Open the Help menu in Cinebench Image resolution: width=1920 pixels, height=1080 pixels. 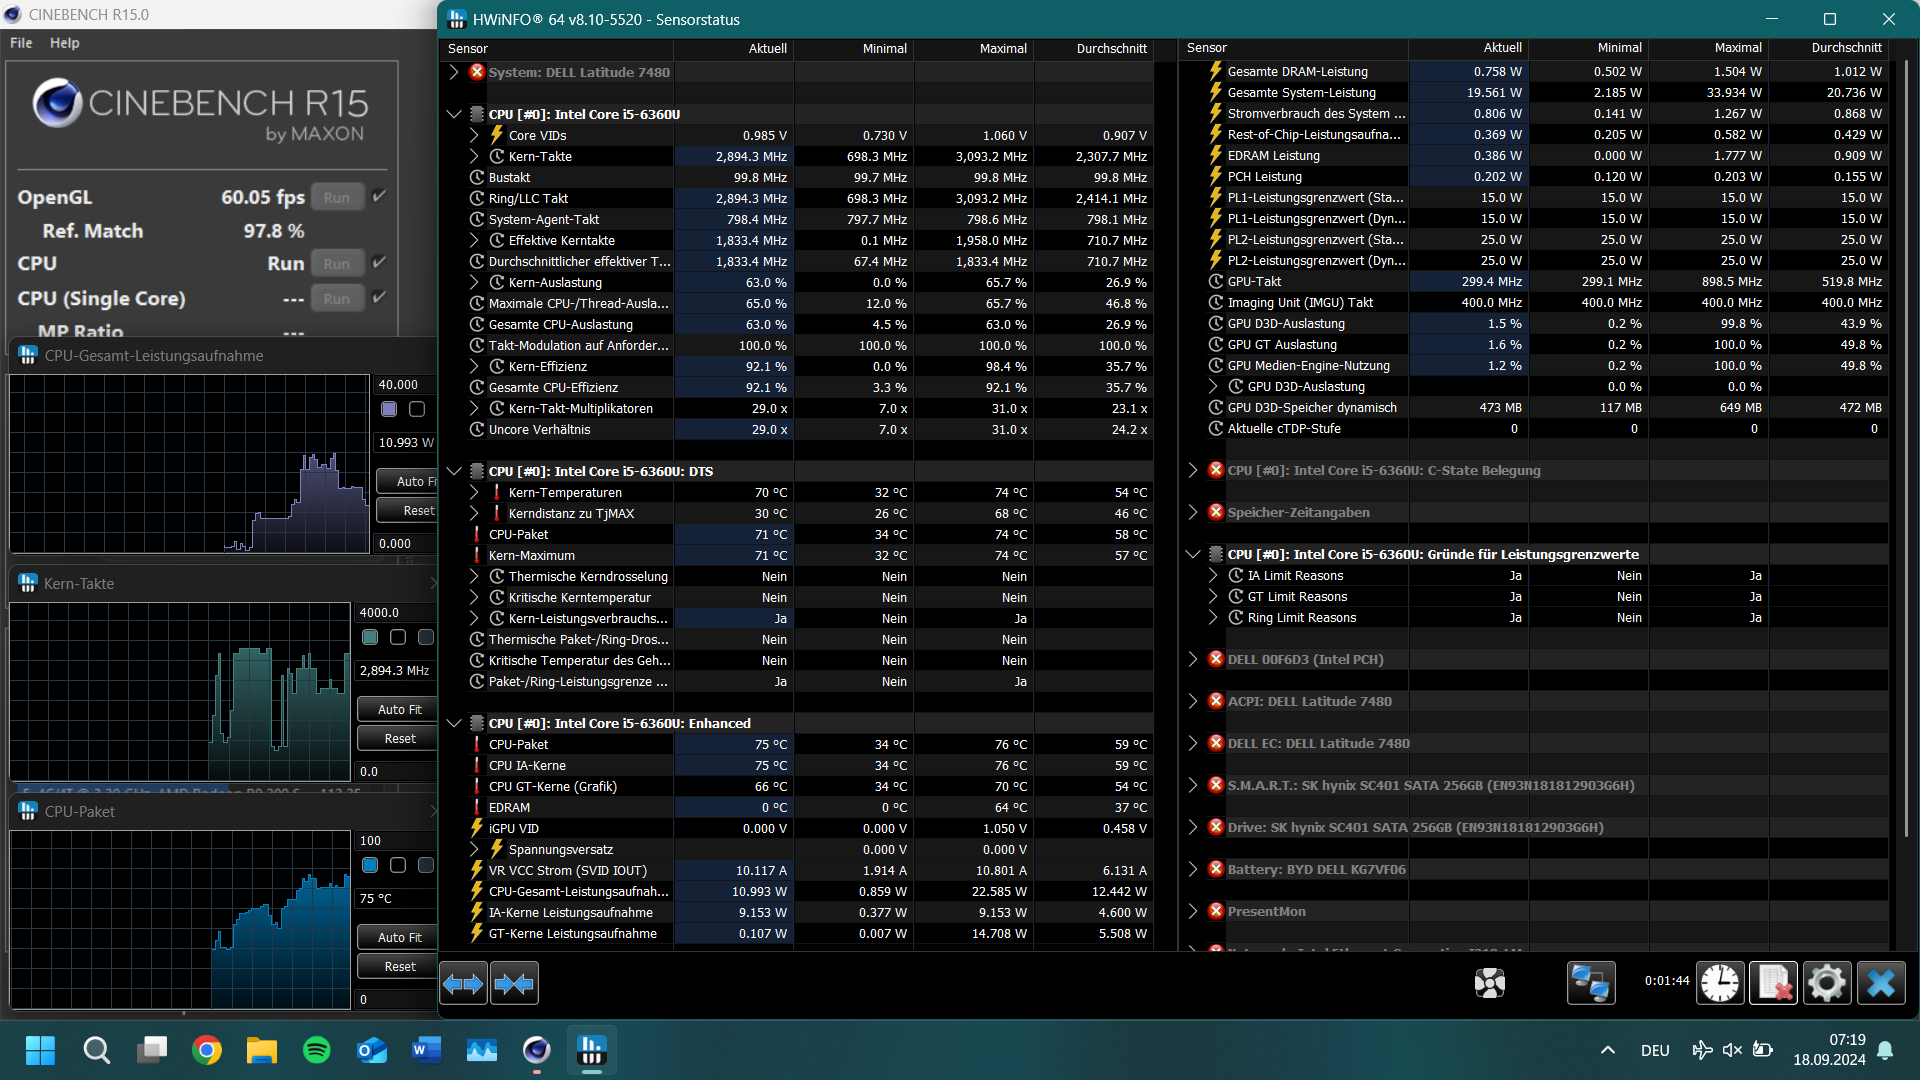(x=64, y=42)
